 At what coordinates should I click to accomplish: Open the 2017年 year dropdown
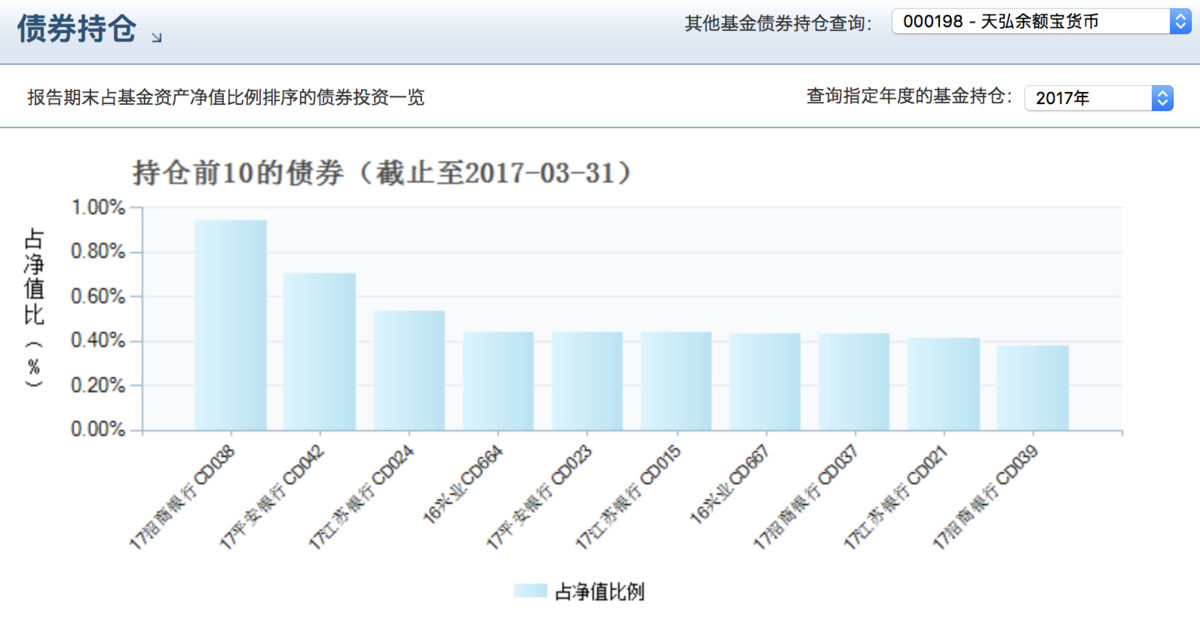coord(1098,98)
